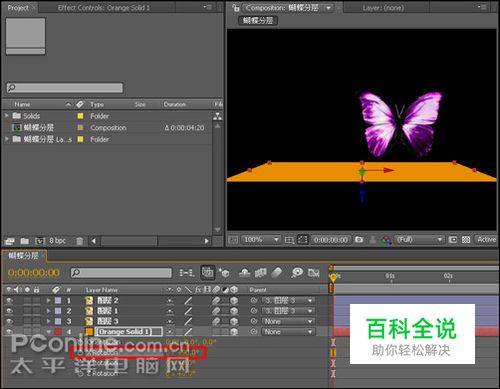Toggle Transparency Grid in viewer
Viewport: 500px width, 389px height.
466,239
